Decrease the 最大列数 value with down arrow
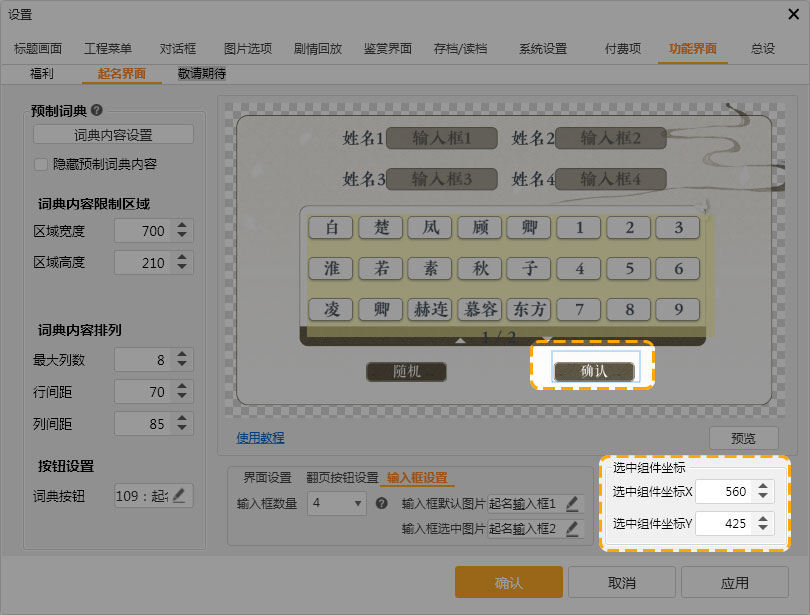The image size is (810, 615). pyautogui.click(x=181, y=364)
